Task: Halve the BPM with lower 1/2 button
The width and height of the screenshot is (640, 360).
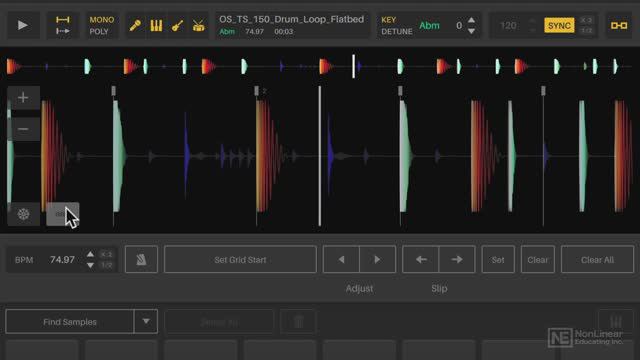Action: [x=107, y=265]
